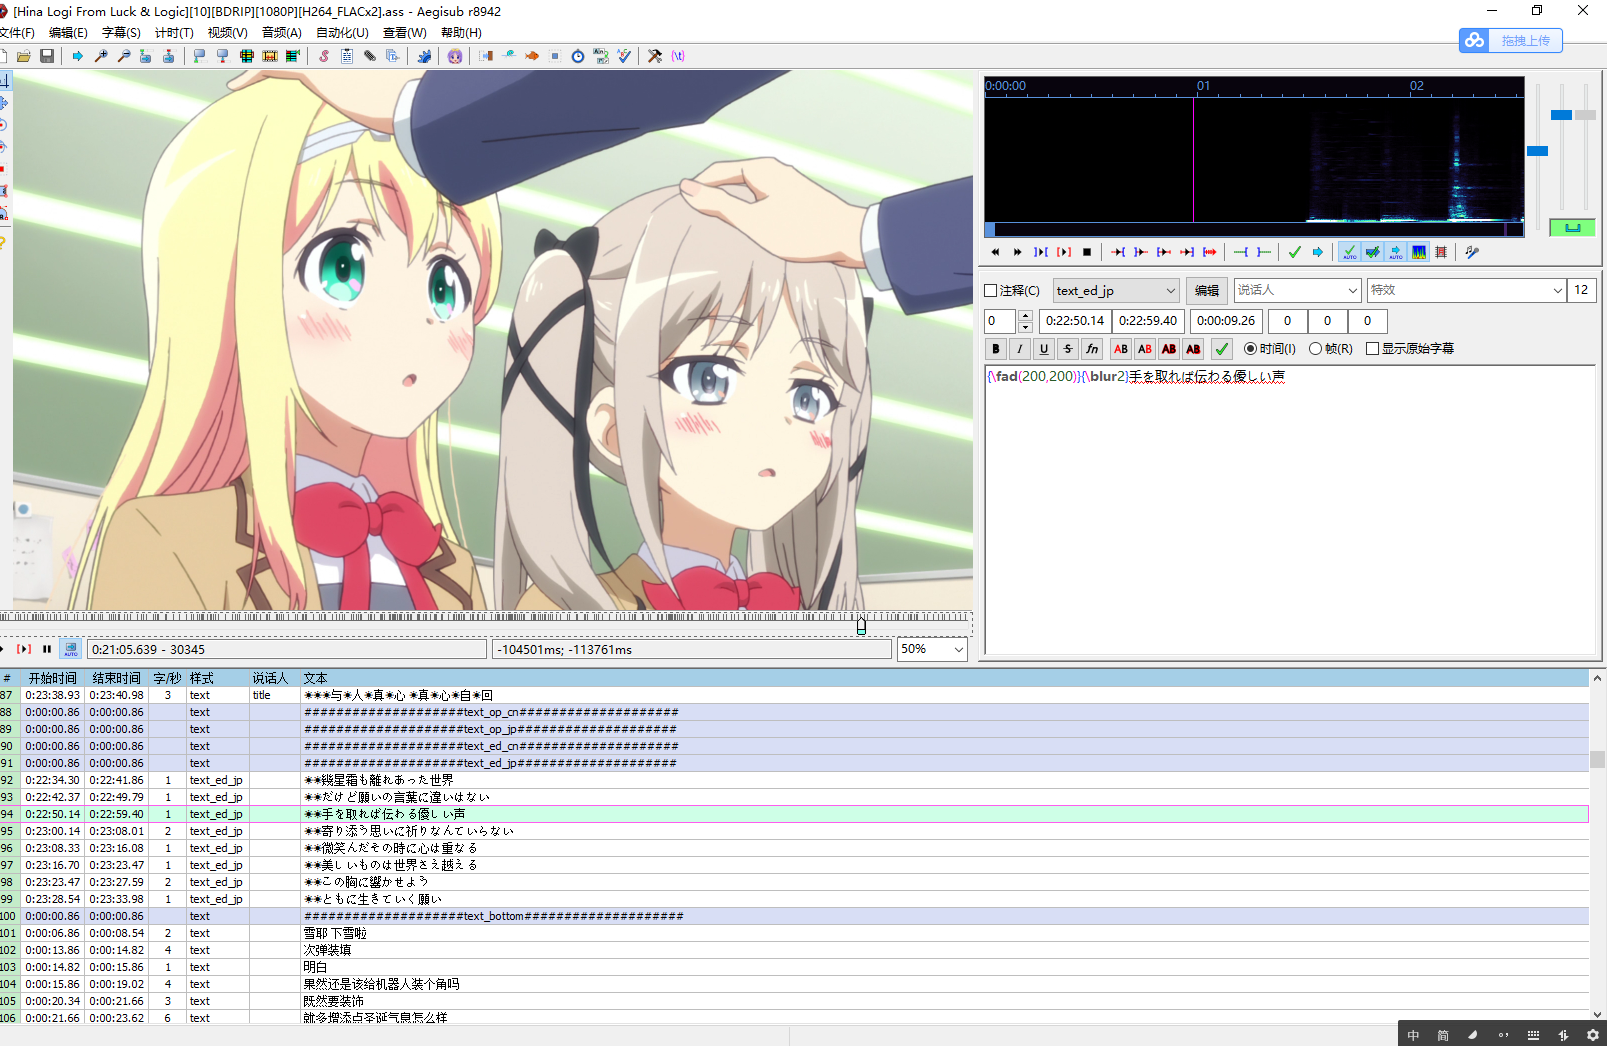Click the 拖拽上传 cloud upload button
Viewport: 1607px width, 1046px height.
[x=1511, y=40]
